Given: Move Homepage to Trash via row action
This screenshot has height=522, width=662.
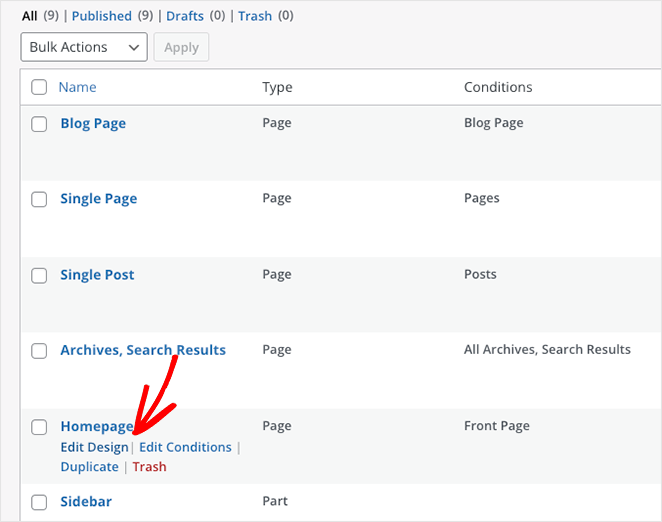Looking at the screenshot, I should click(x=149, y=467).
